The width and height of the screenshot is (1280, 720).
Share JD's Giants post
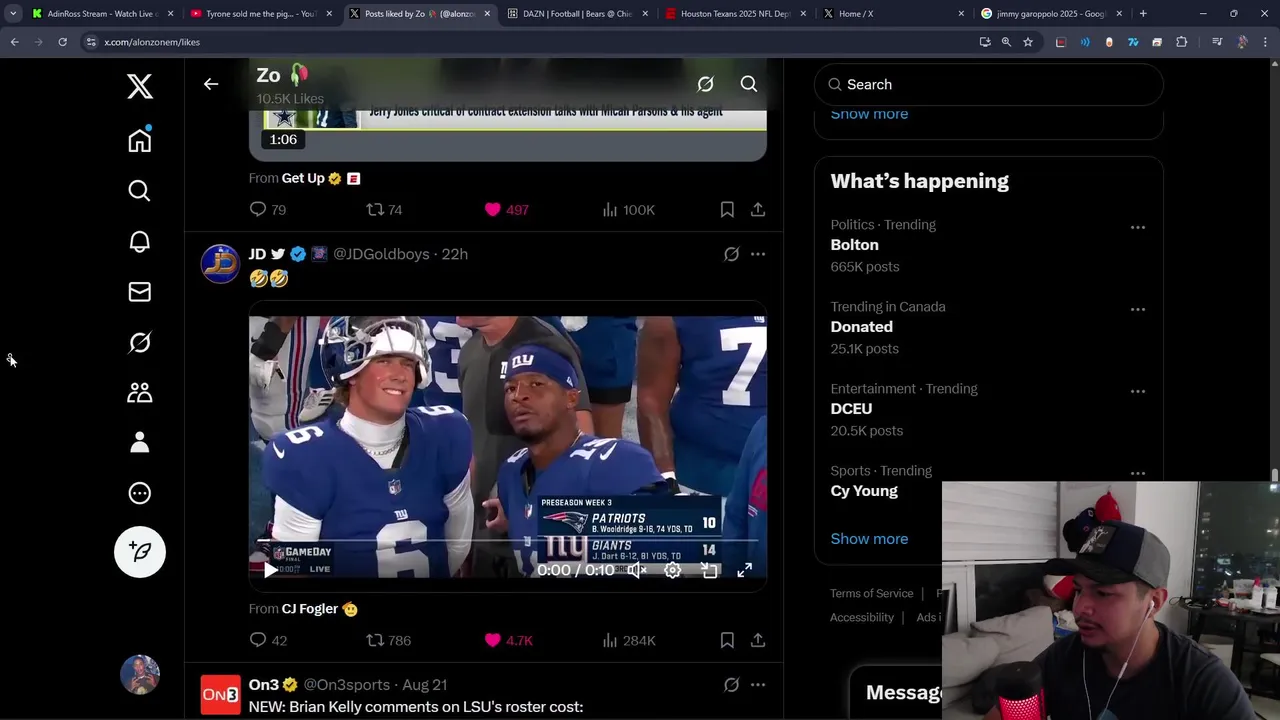(x=758, y=640)
